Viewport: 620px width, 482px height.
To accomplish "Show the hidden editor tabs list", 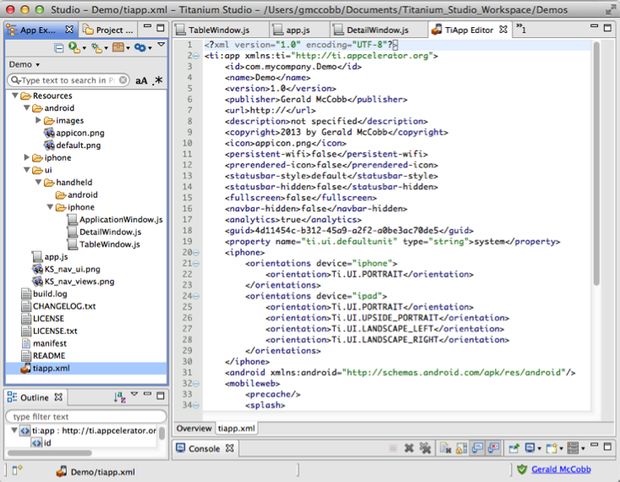I will pos(522,29).
